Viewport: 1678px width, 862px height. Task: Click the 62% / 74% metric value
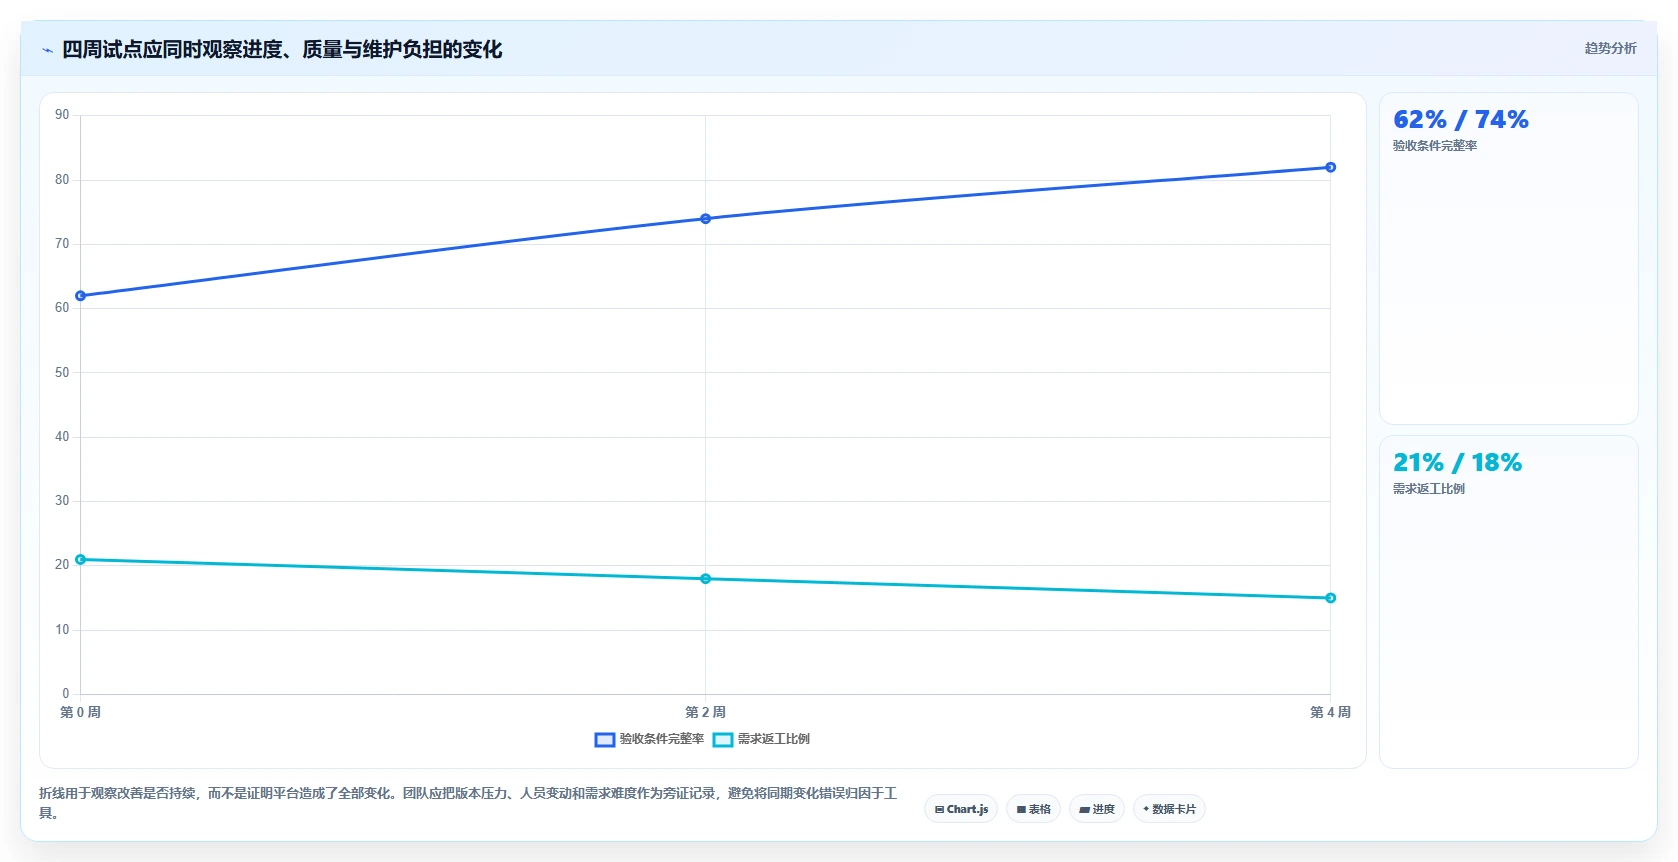(1461, 120)
